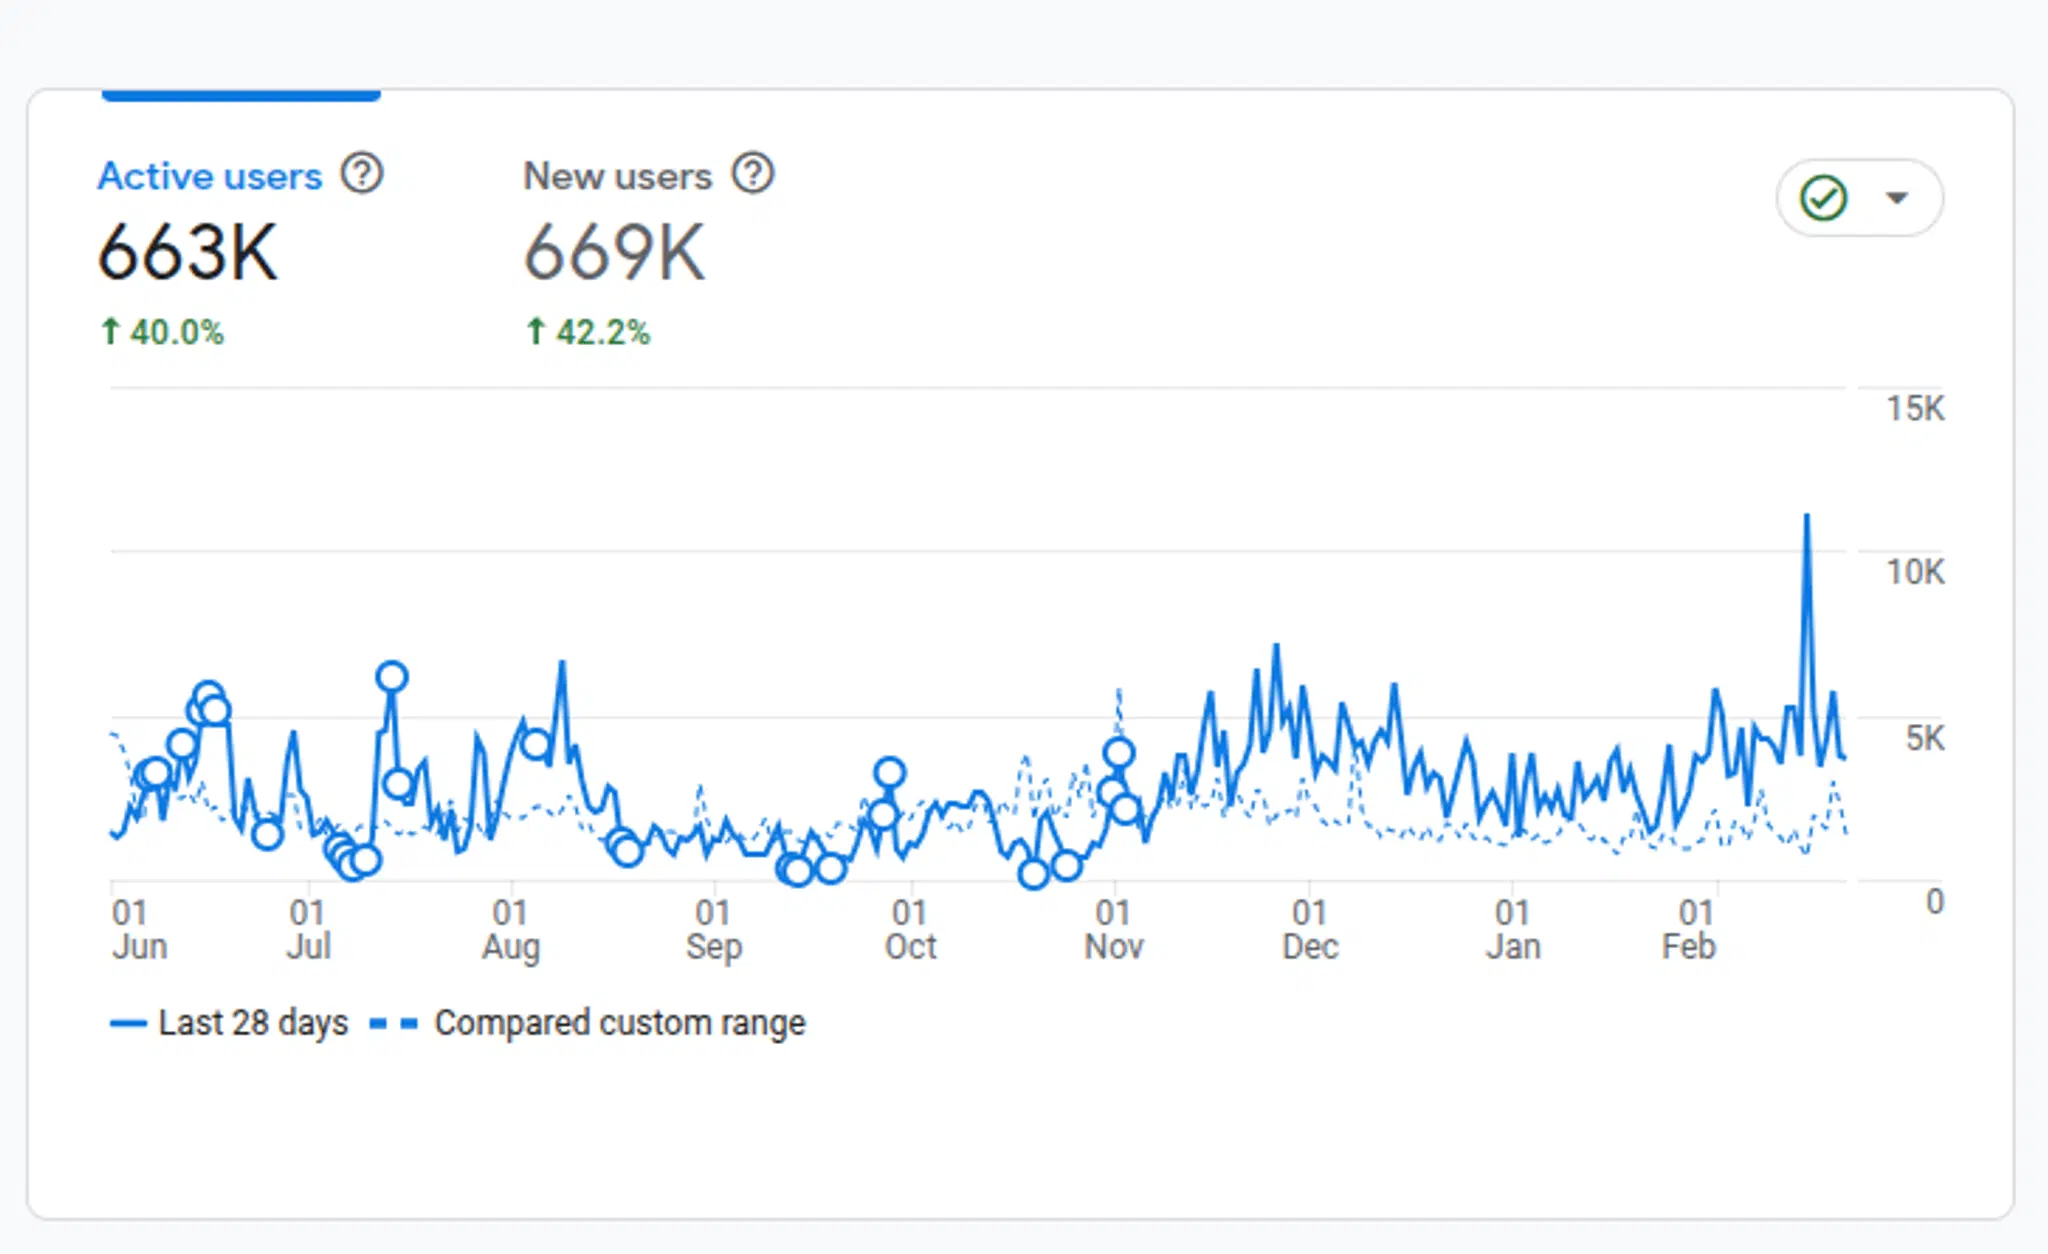2048x1254 pixels.
Task: Toggle the Compared custom range series
Action: pos(618,1022)
